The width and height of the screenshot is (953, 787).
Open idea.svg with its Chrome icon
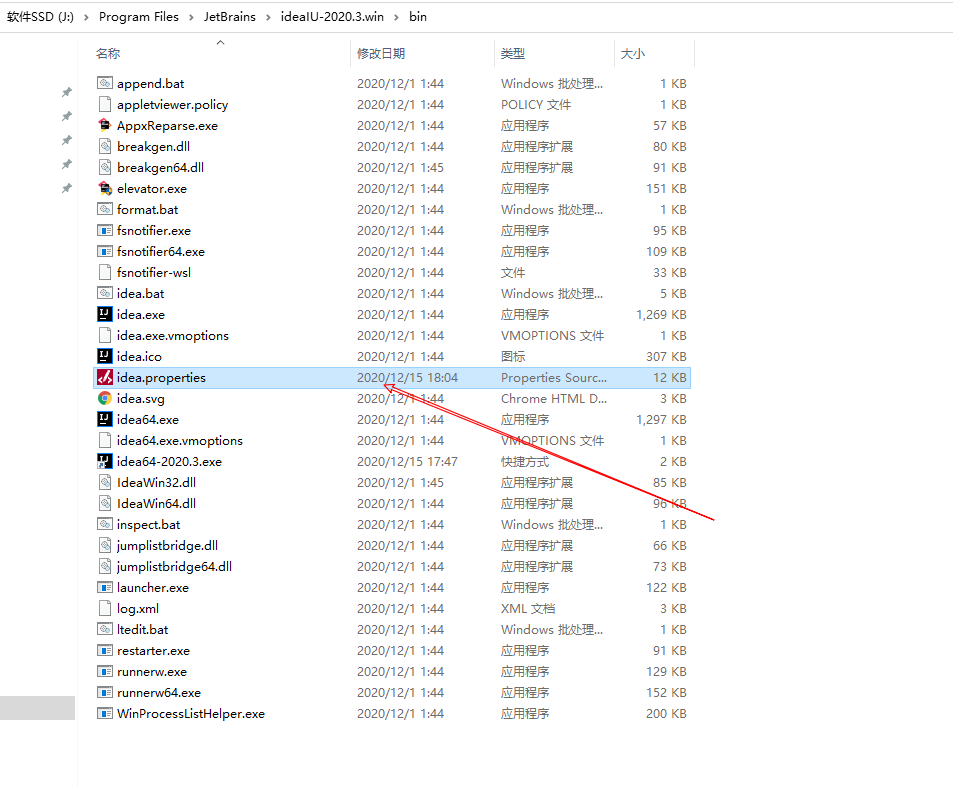tap(106, 398)
